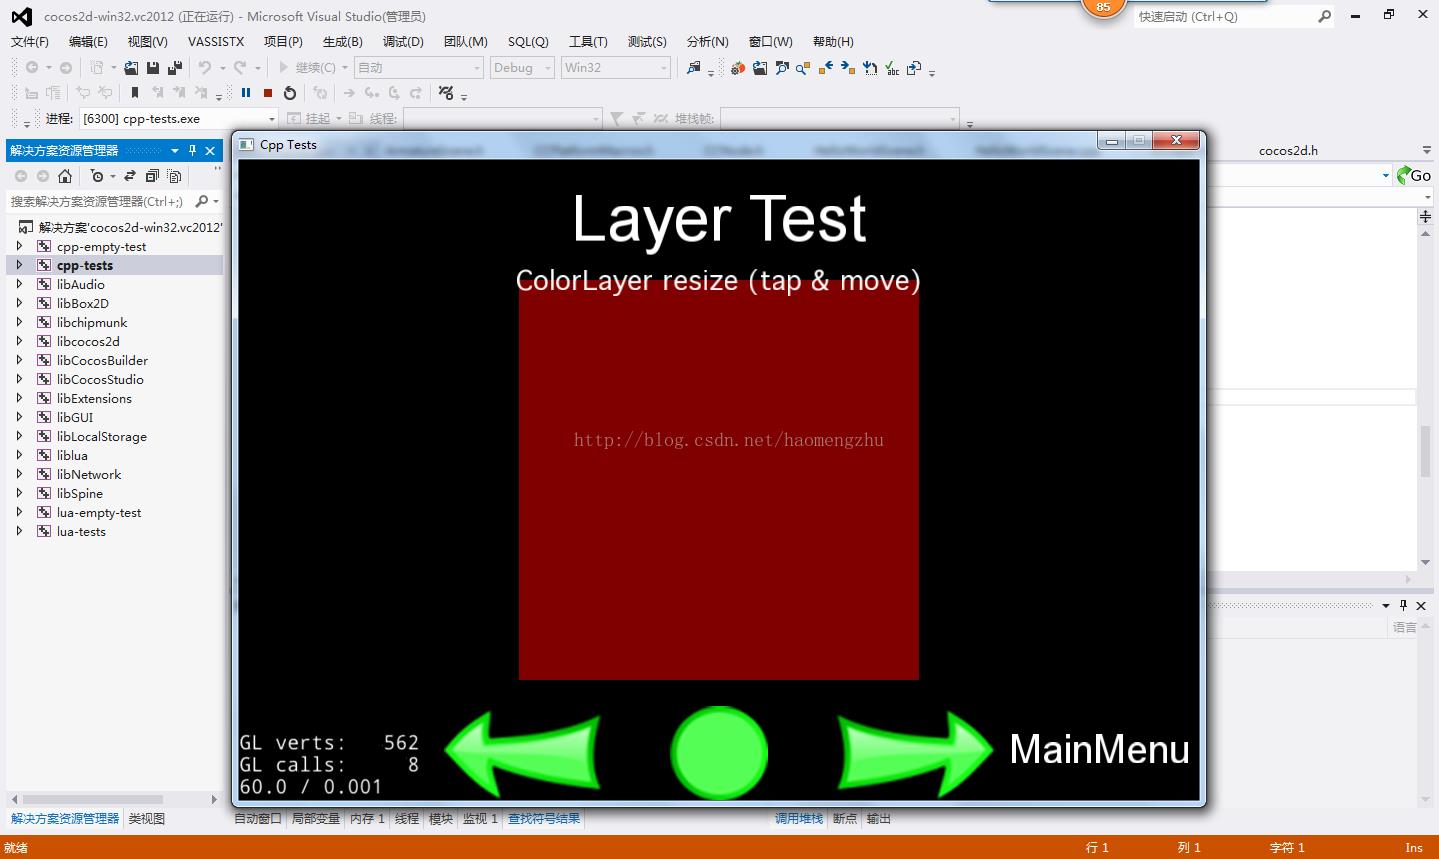Restart the debug session
Screen dimensions: 1439x859
[x=290, y=93]
